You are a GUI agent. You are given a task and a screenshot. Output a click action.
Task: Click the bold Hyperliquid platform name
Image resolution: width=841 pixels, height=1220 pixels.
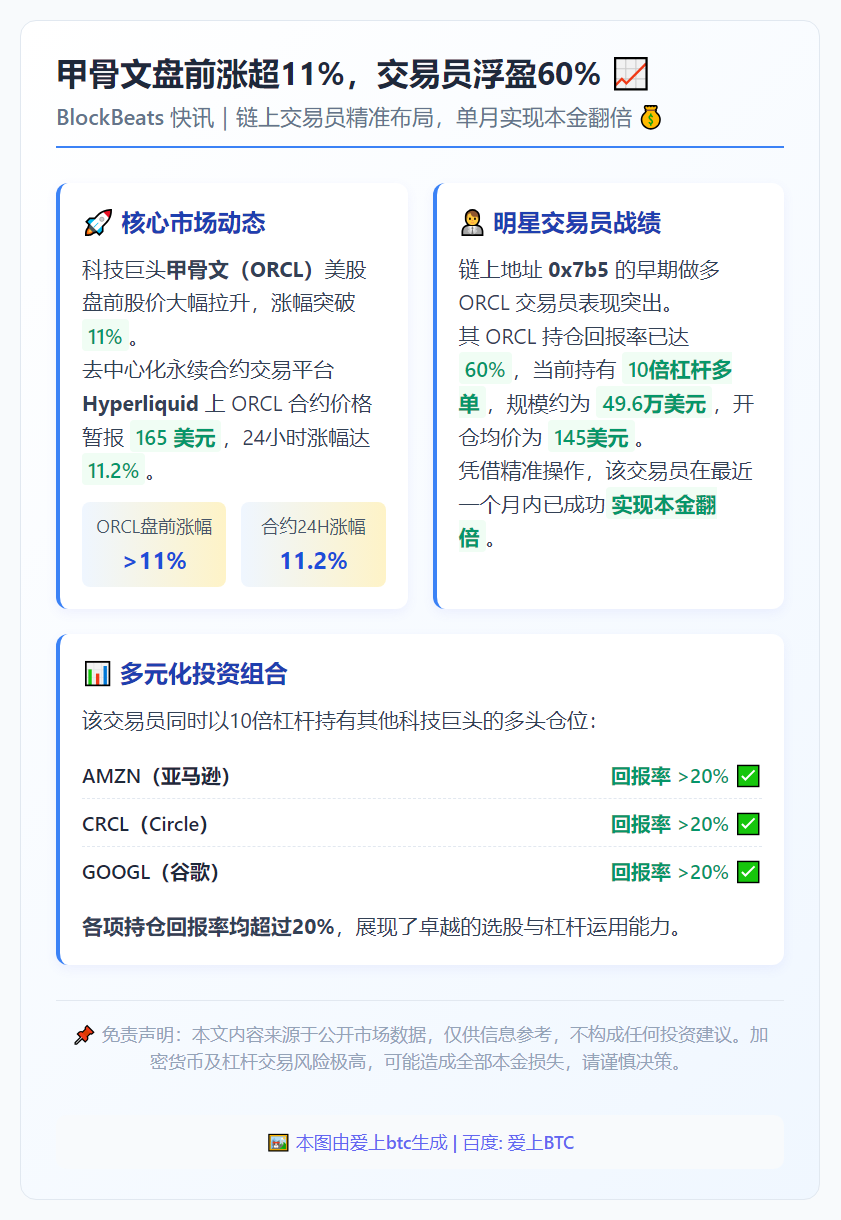pos(142,404)
